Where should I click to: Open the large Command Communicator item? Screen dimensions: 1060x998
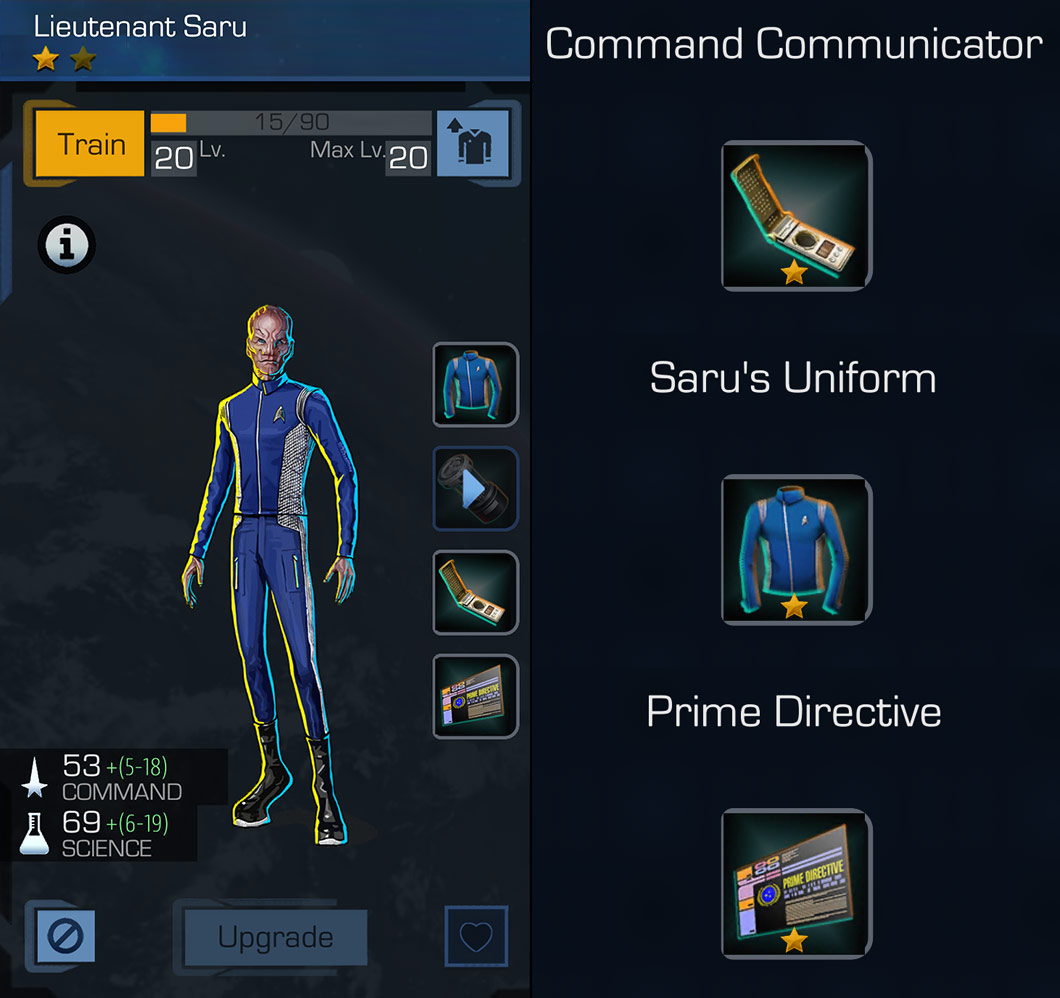(x=796, y=216)
